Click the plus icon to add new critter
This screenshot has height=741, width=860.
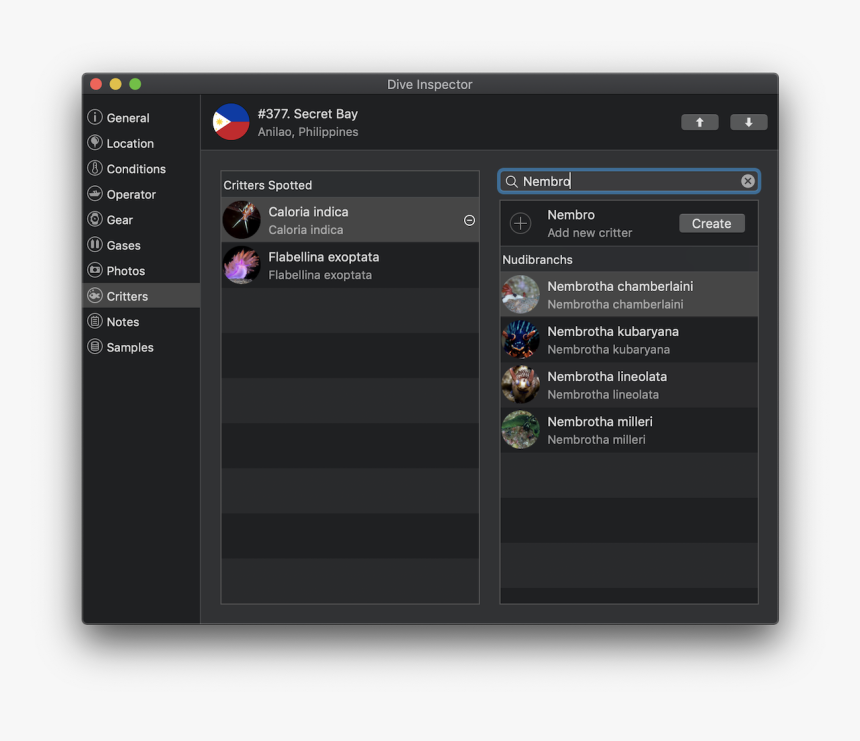[x=520, y=223]
